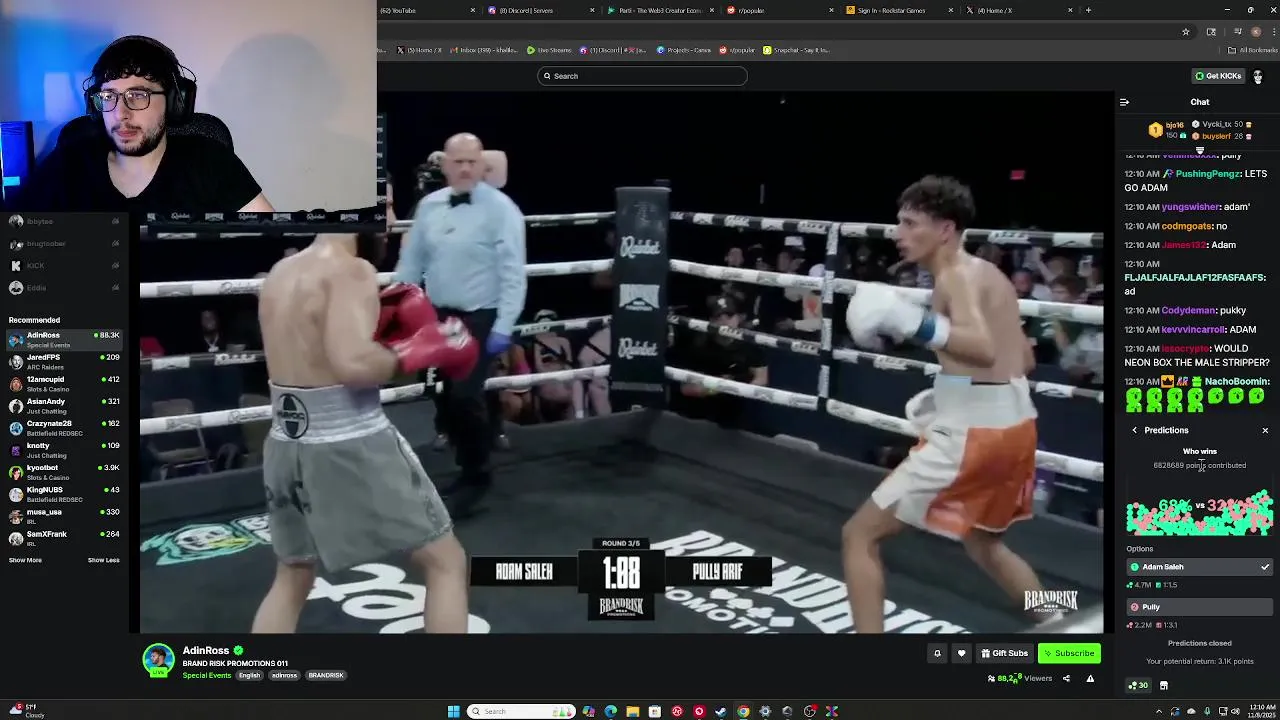Select Adam Saleh prediction option
1280x720 pixels.
(1199, 567)
